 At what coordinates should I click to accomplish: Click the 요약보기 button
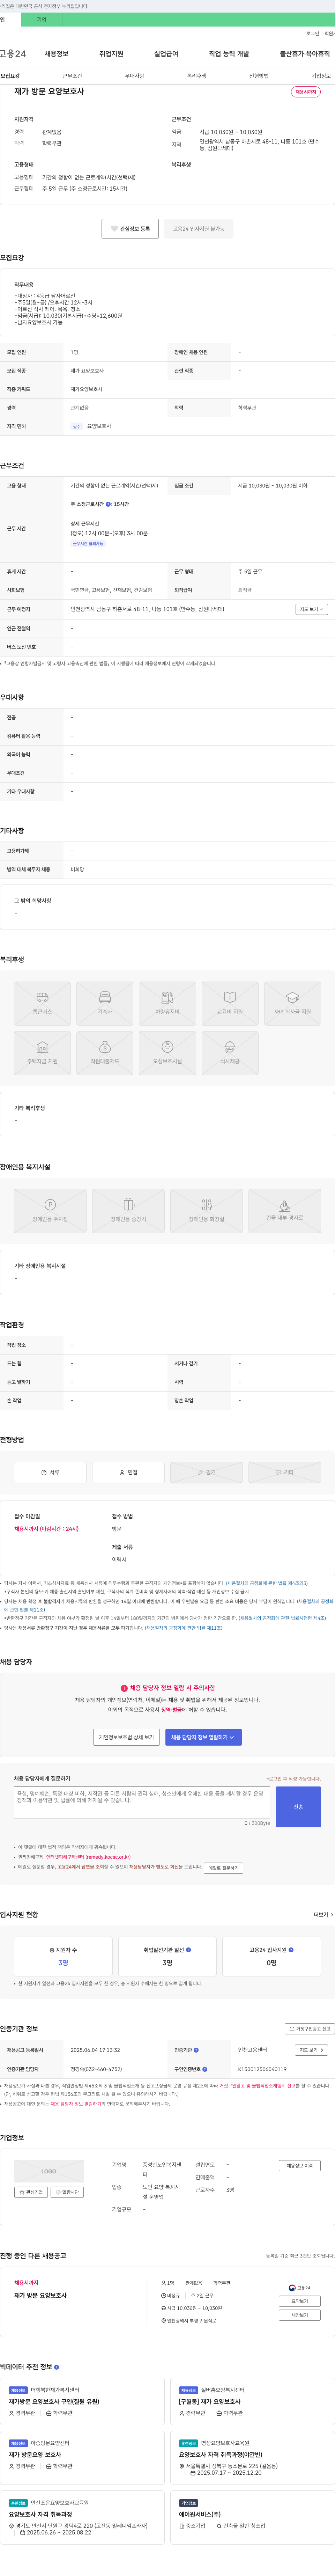pyautogui.click(x=299, y=2301)
